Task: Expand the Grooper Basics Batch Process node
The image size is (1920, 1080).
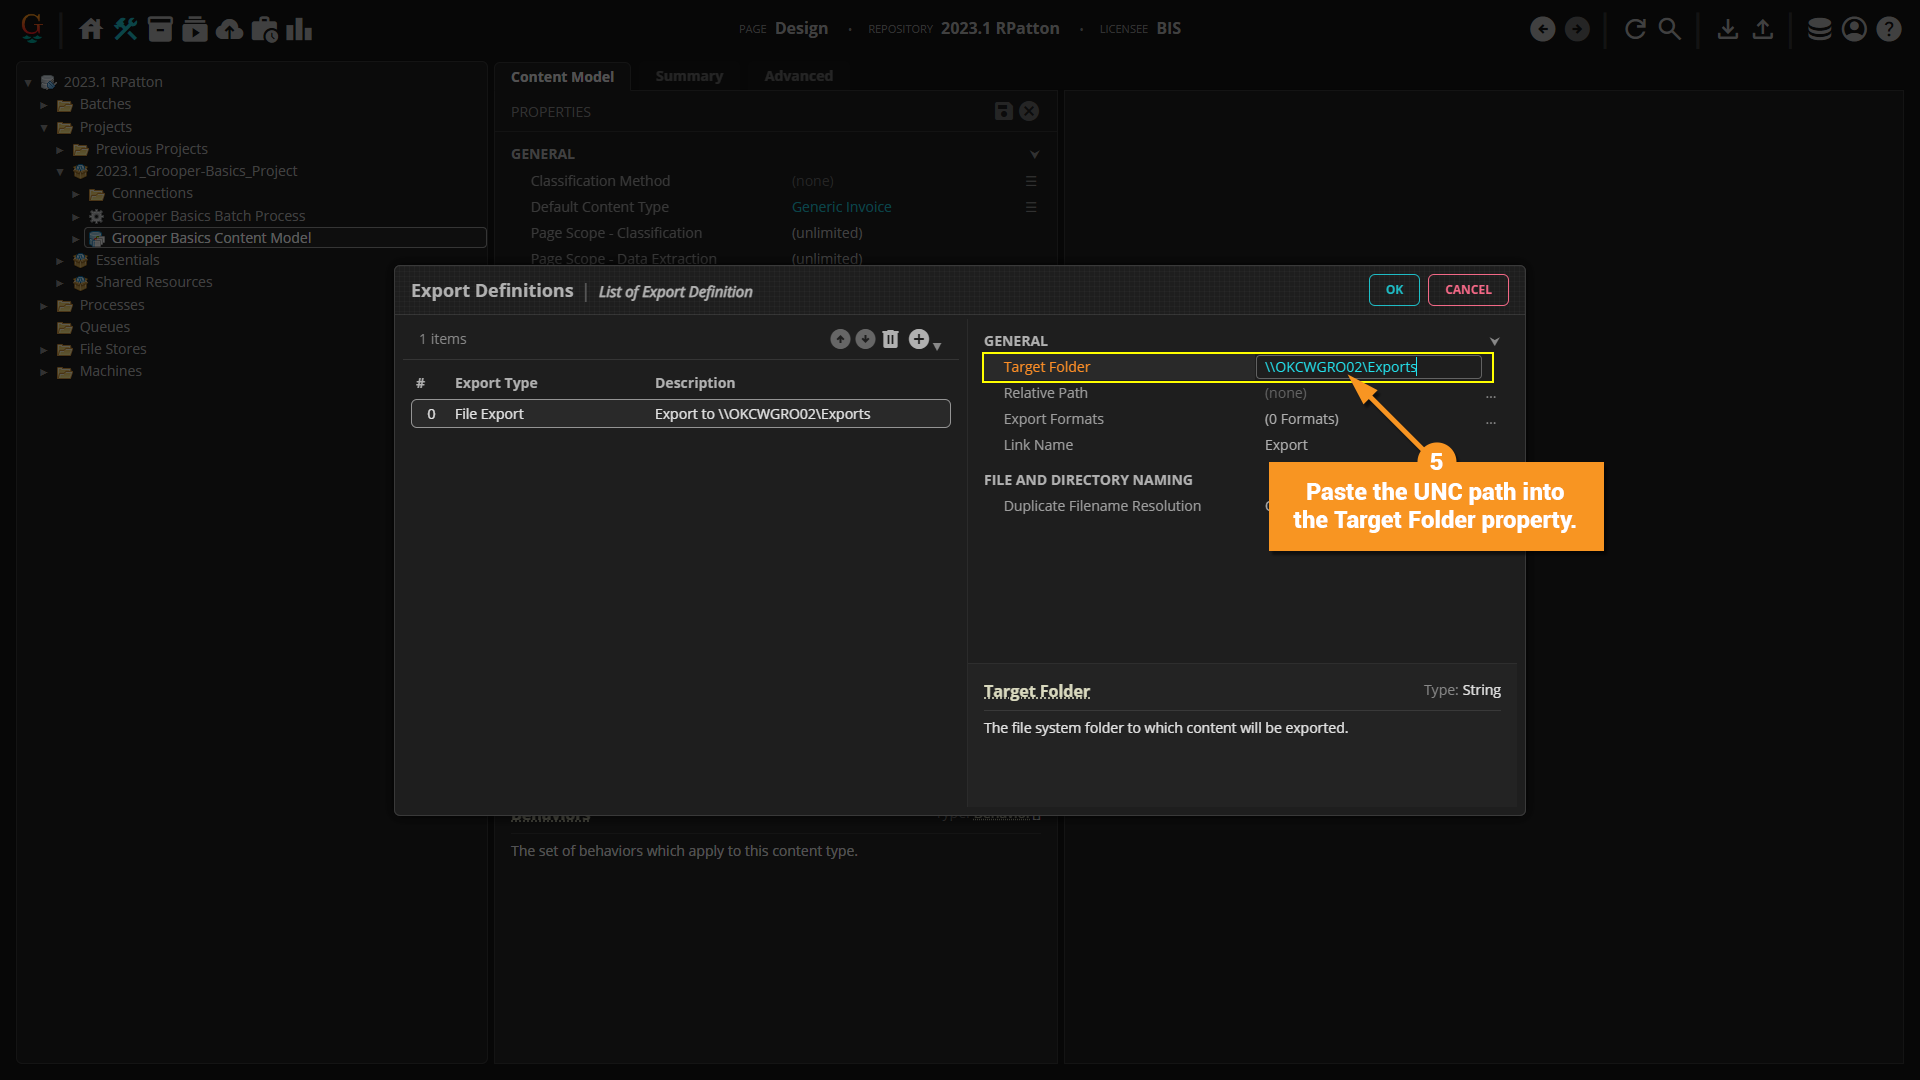Action: 76,217
